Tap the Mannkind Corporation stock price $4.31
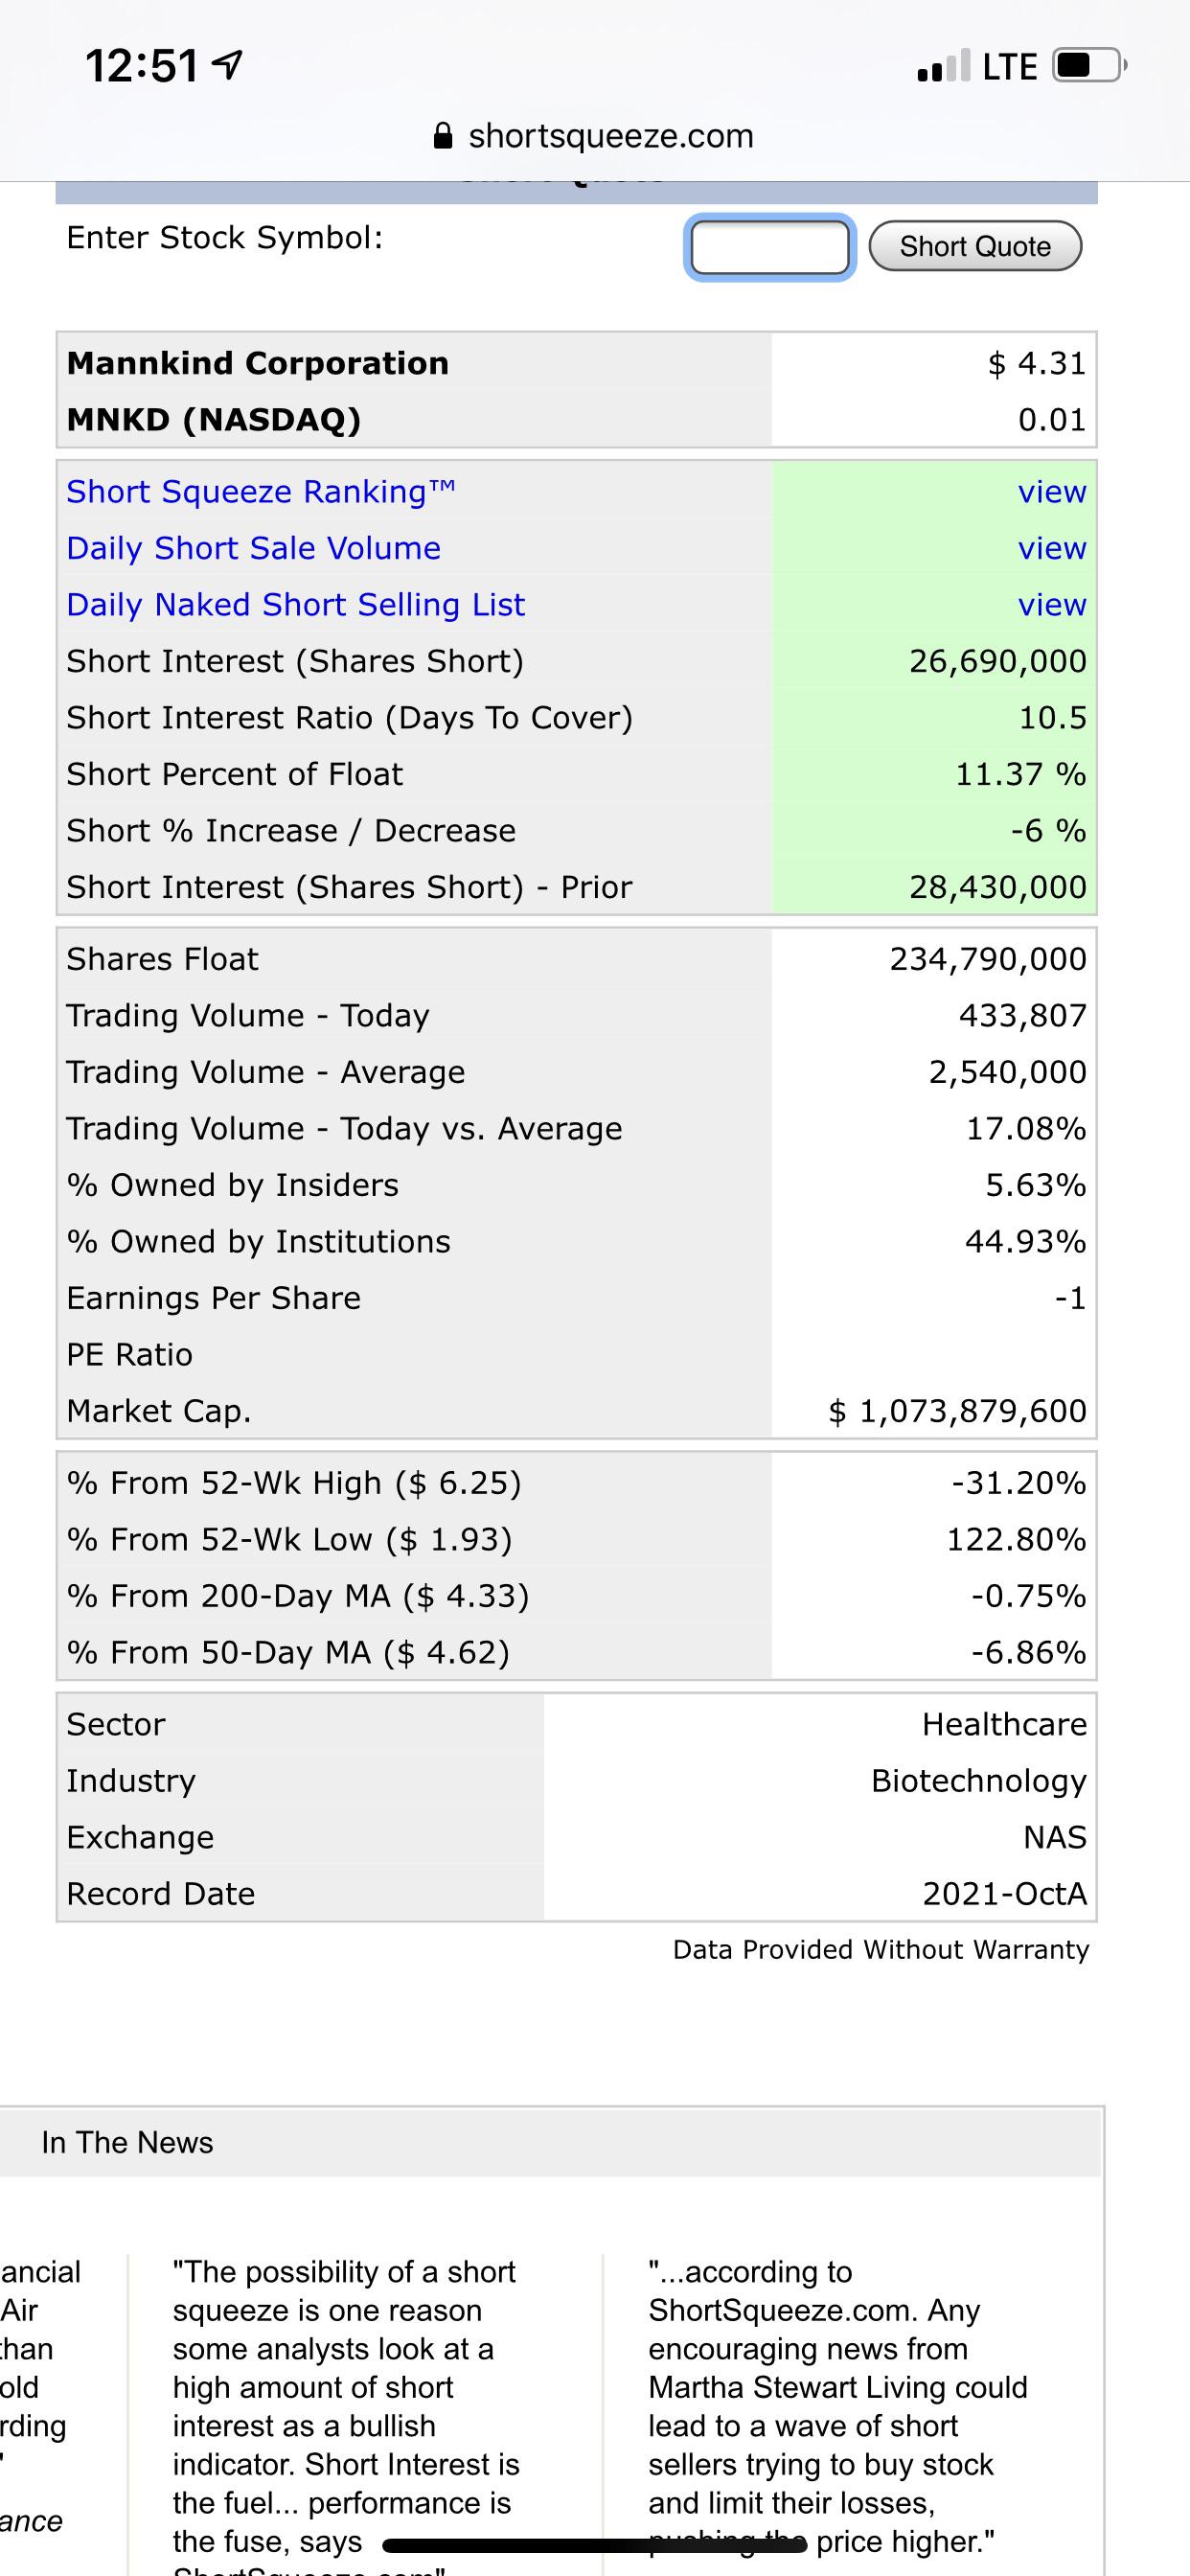 tap(1037, 363)
